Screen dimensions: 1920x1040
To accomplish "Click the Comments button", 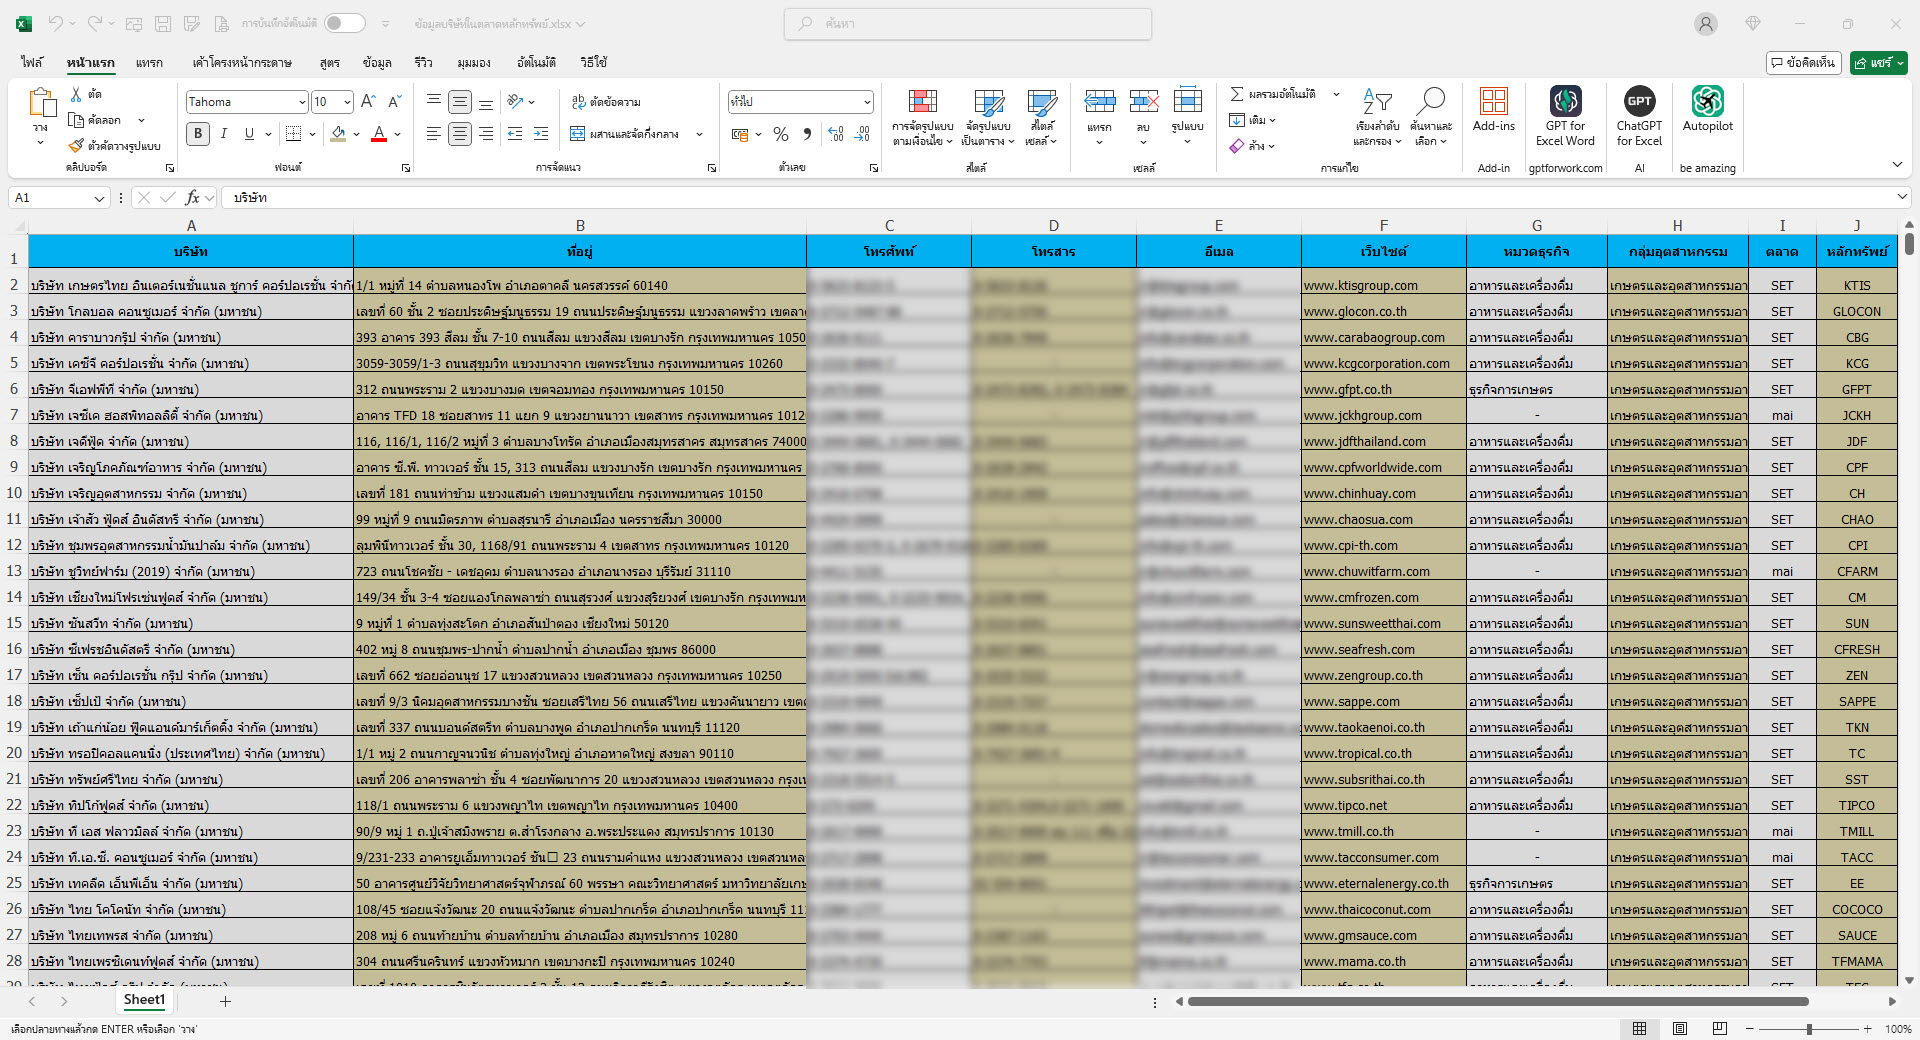I will (x=1804, y=62).
